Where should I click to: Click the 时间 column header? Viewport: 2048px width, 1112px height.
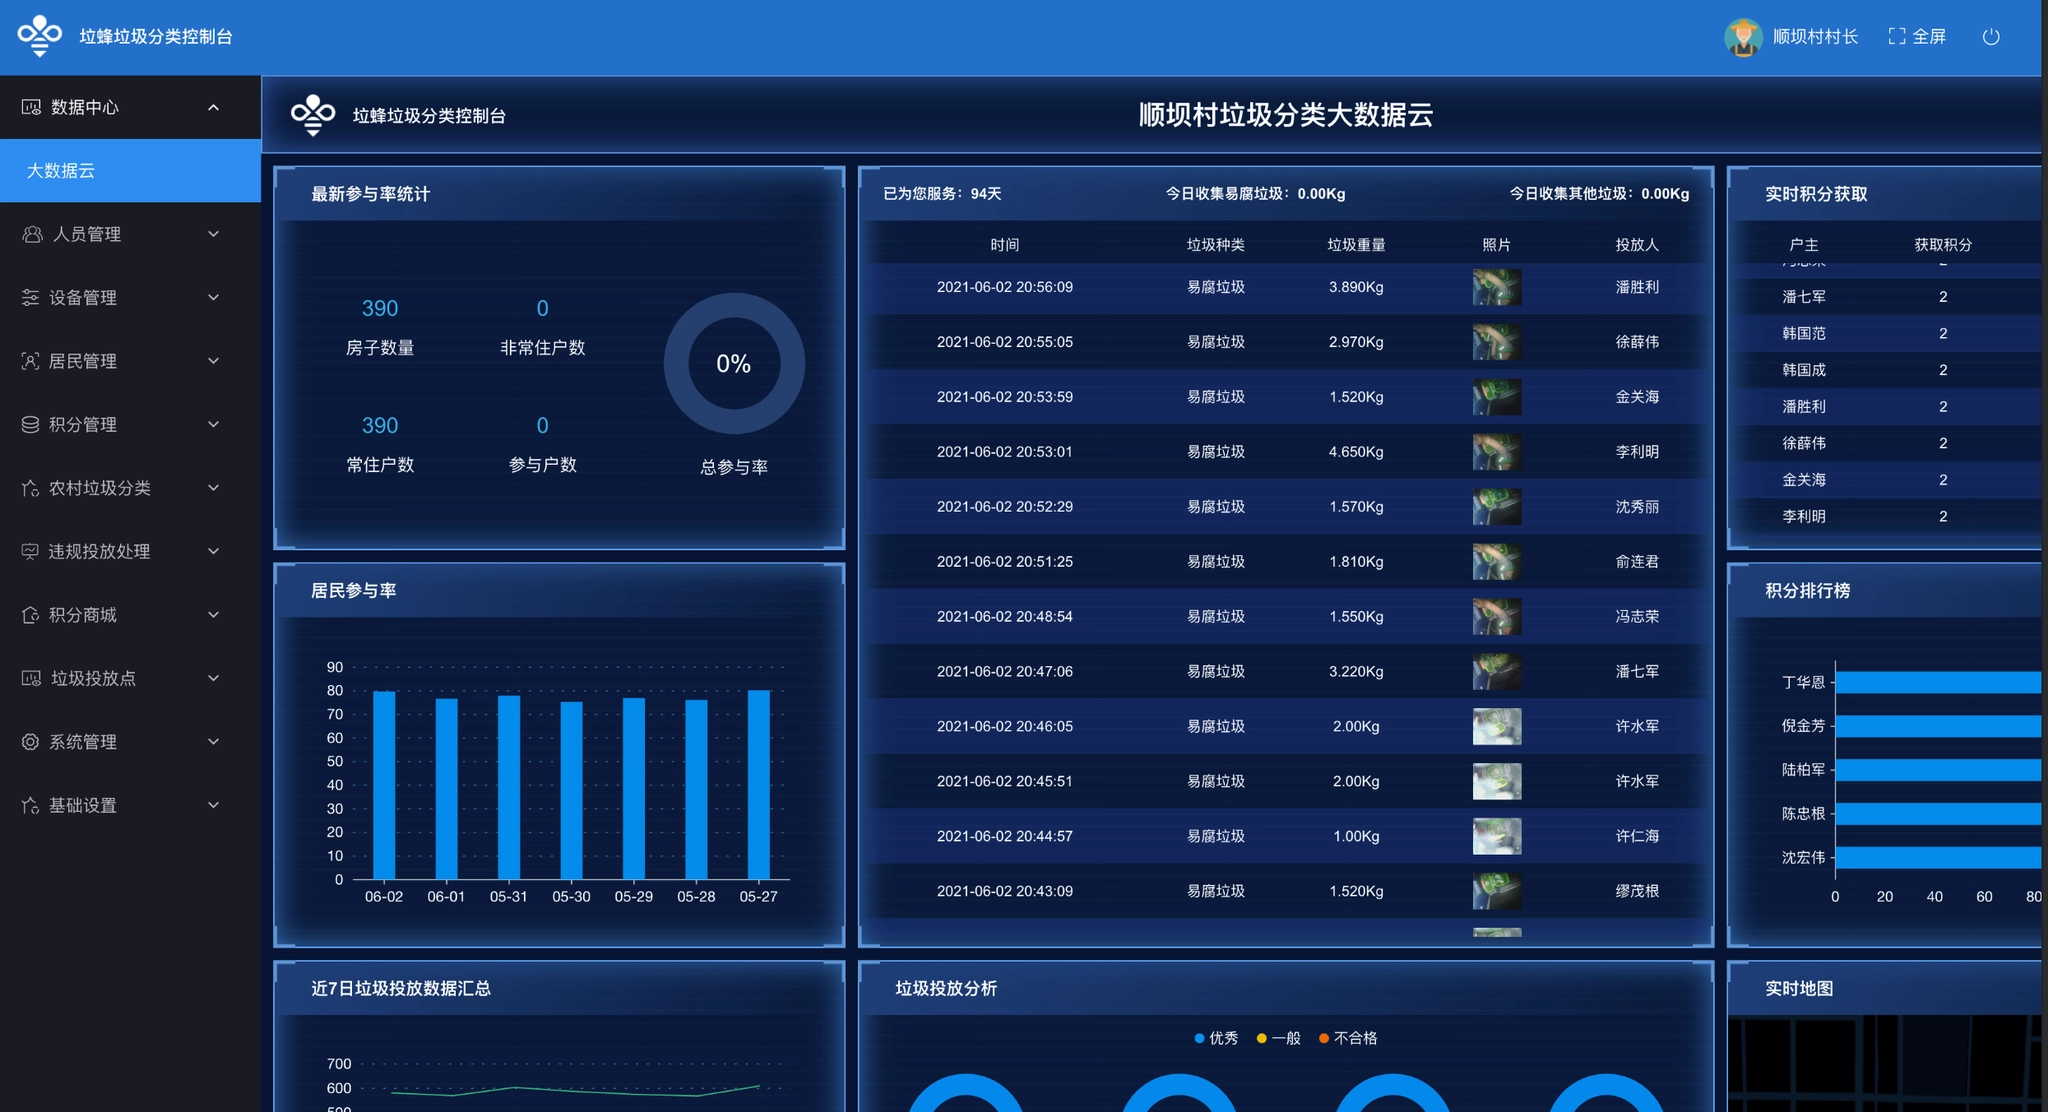[1005, 245]
